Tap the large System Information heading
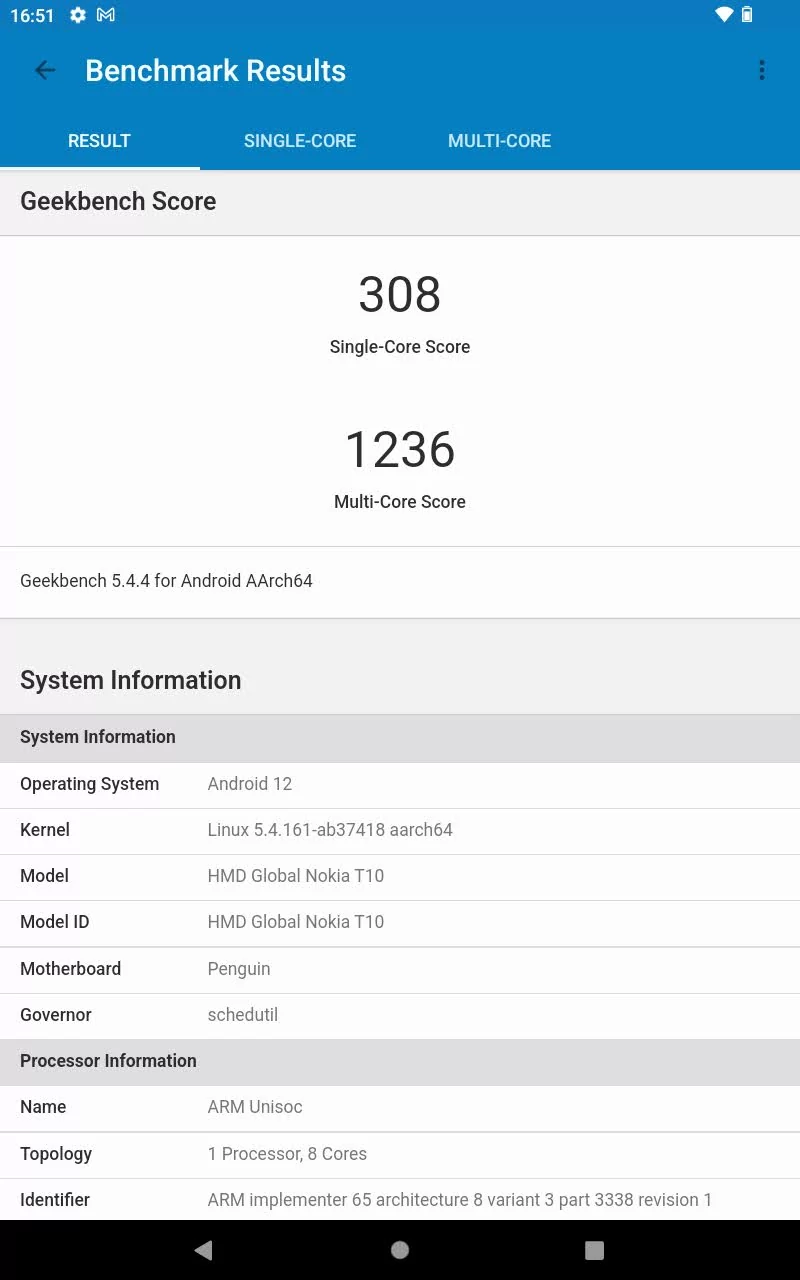Screen dimensions: 800x1280 [x=131, y=680]
